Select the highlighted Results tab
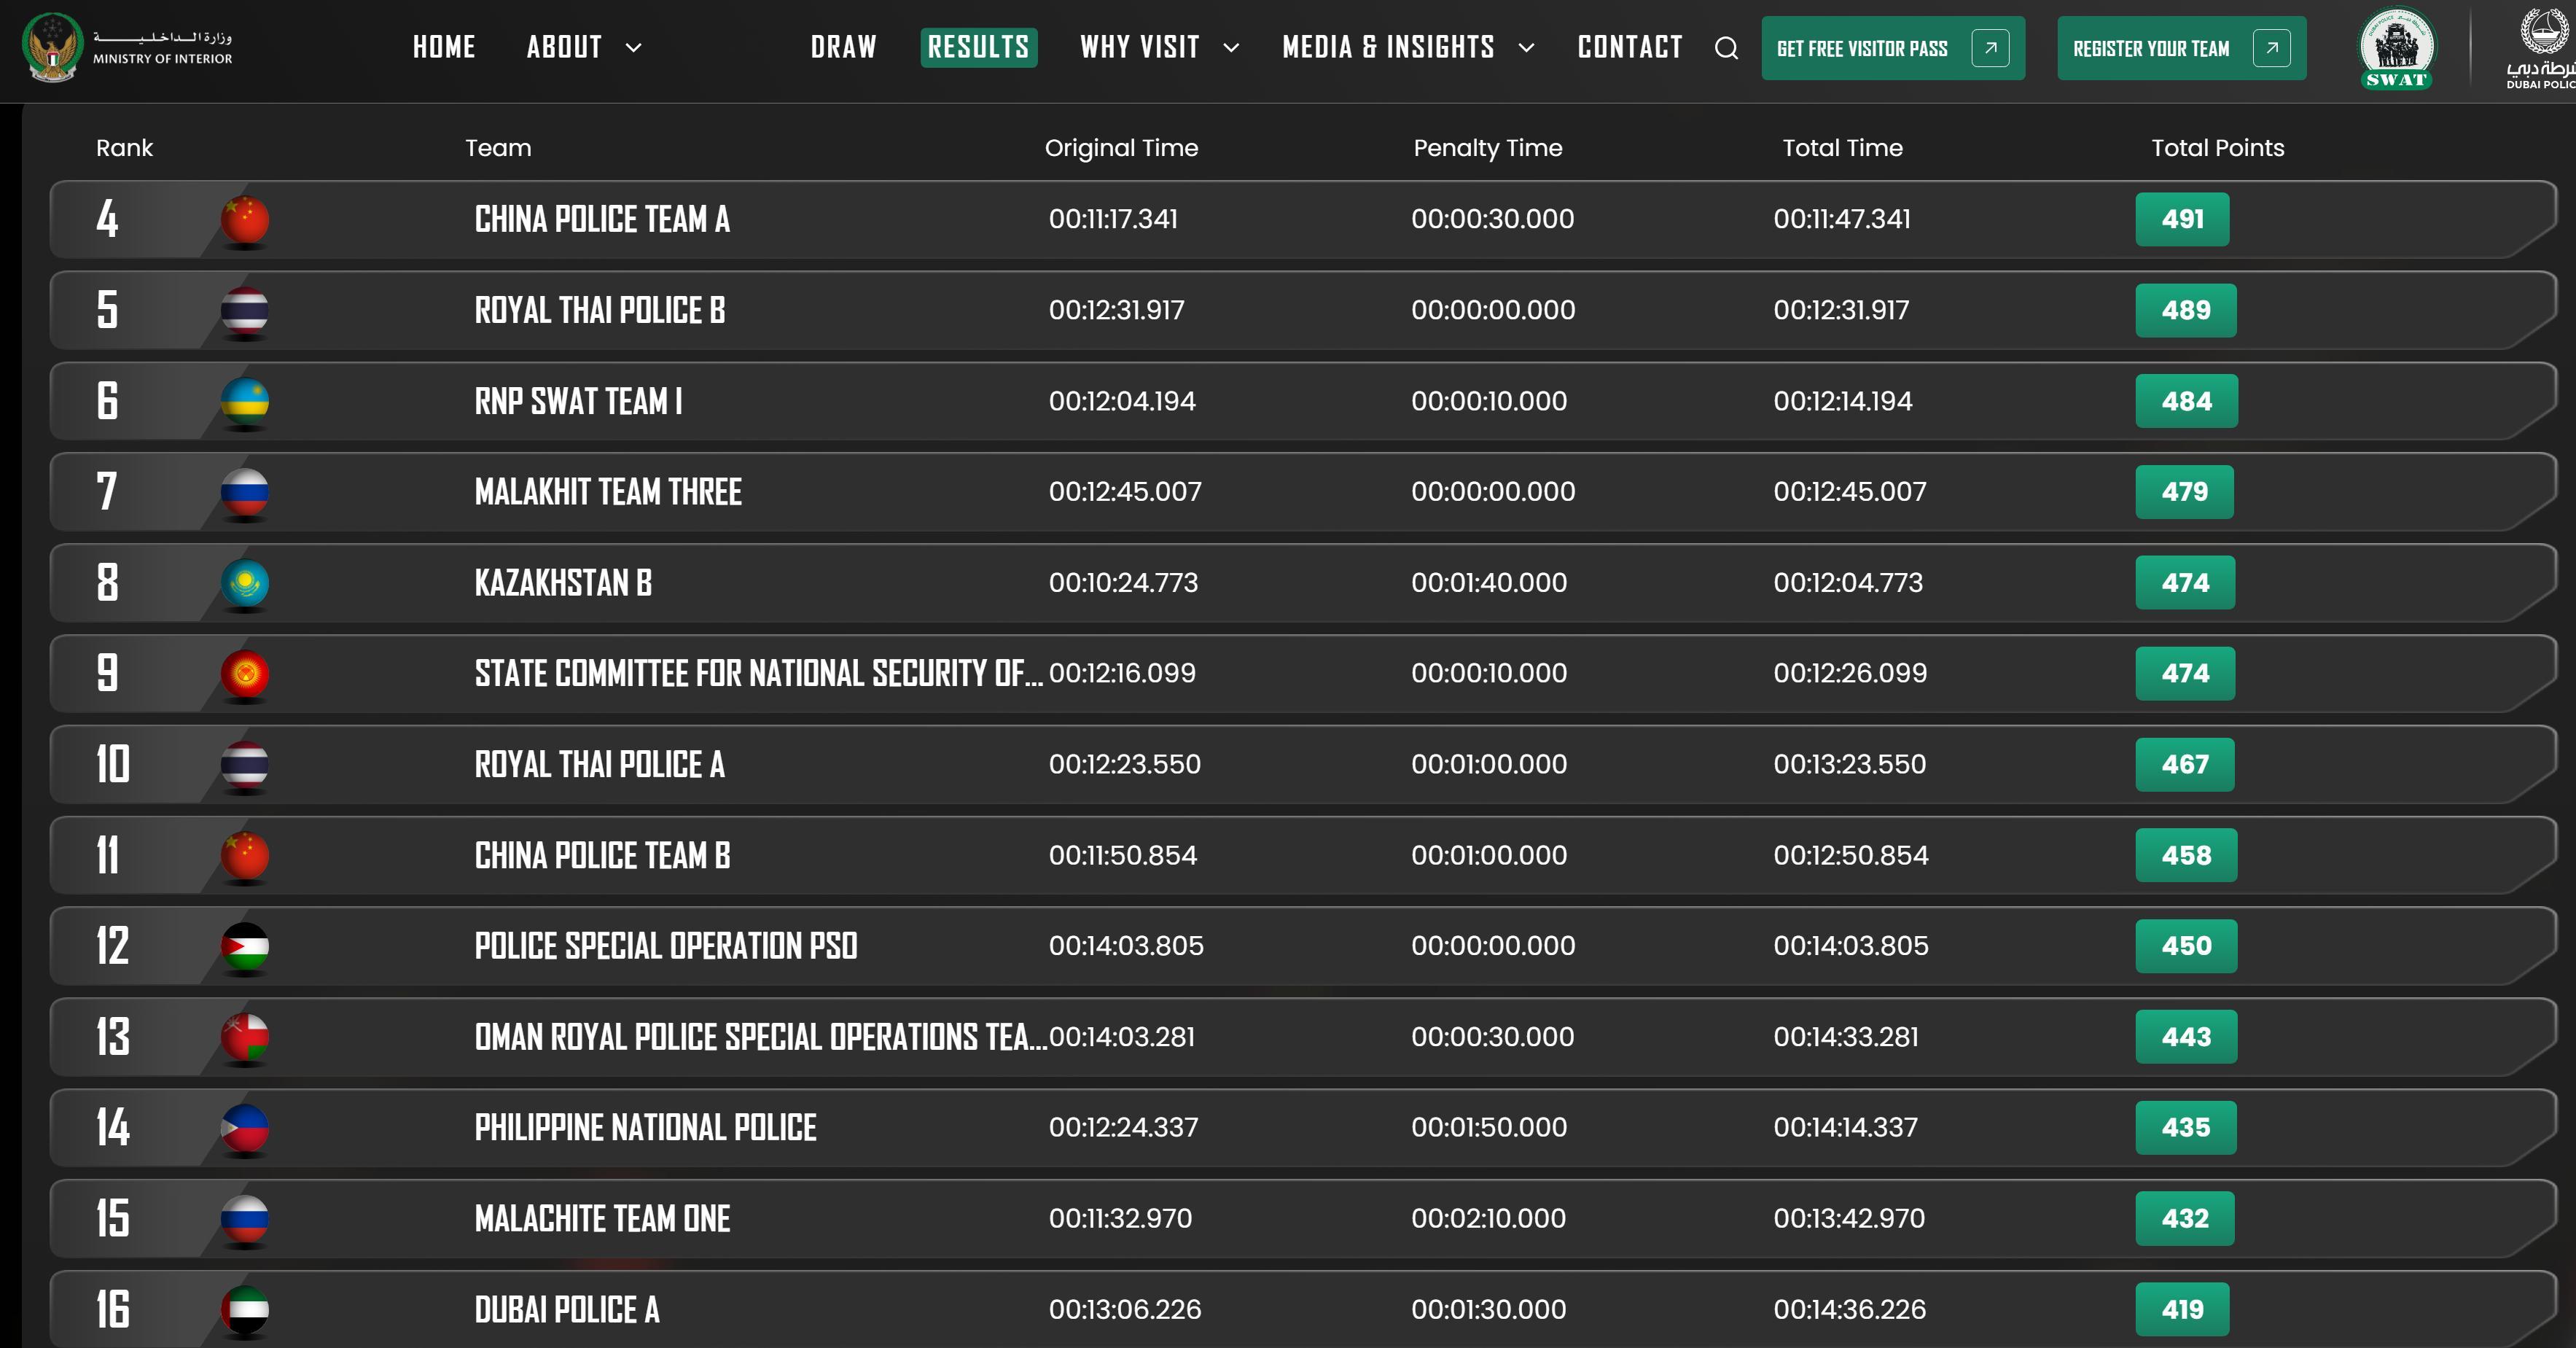Viewport: 2576px width, 1348px height. (x=978, y=48)
